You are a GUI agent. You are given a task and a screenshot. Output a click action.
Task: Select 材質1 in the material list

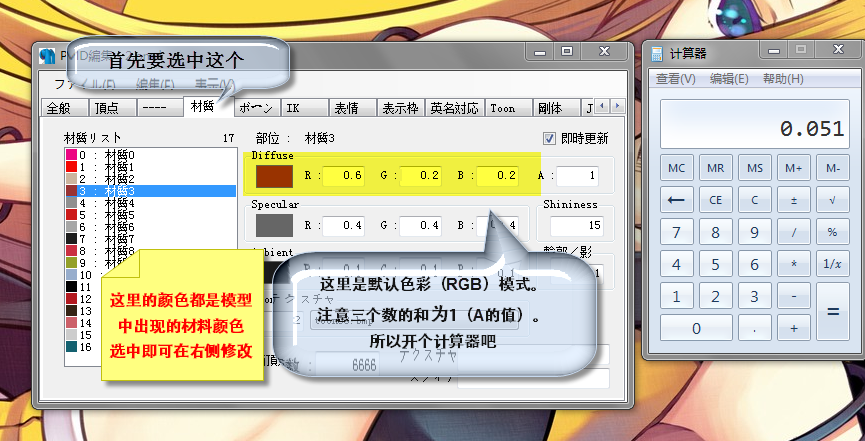tap(150, 167)
